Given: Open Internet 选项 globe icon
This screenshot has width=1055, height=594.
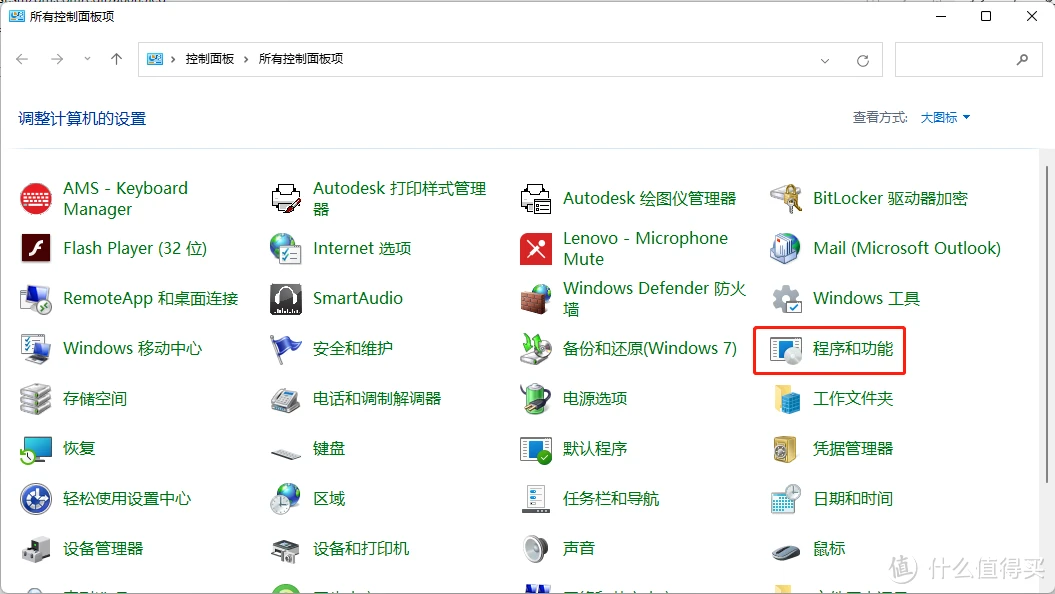Looking at the screenshot, I should click(286, 248).
